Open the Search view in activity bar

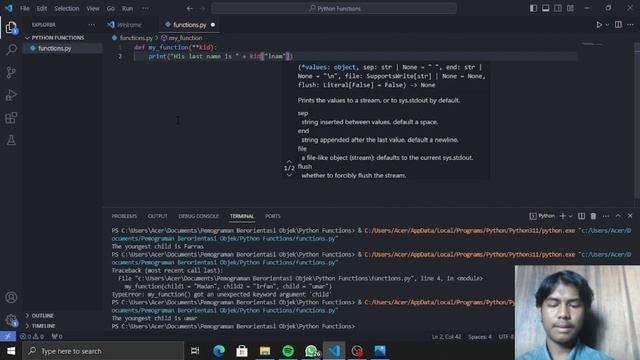click(x=11, y=50)
